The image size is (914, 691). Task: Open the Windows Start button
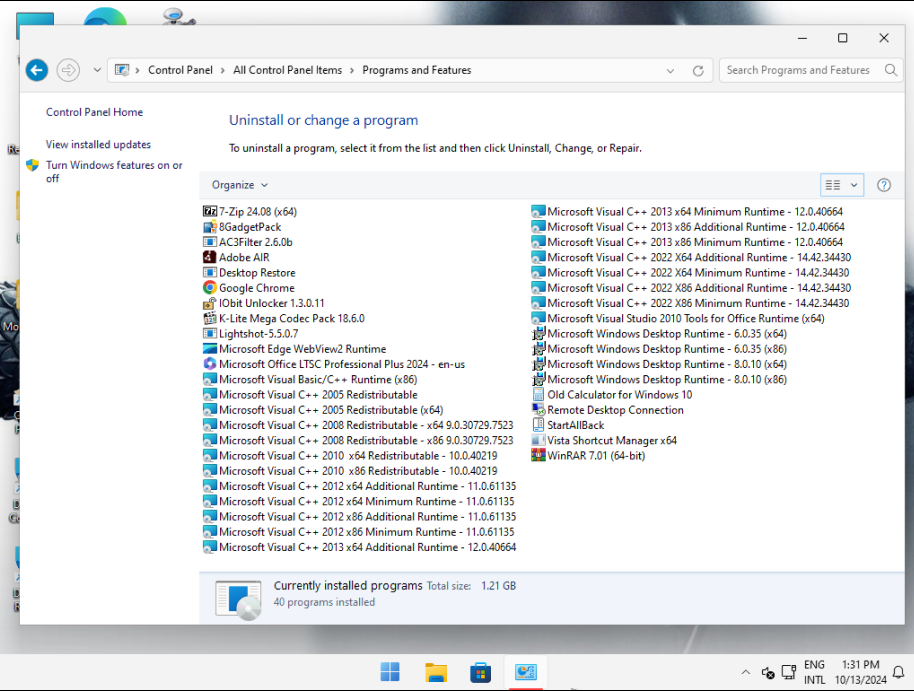pyautogui.click(x=390, y=672)
